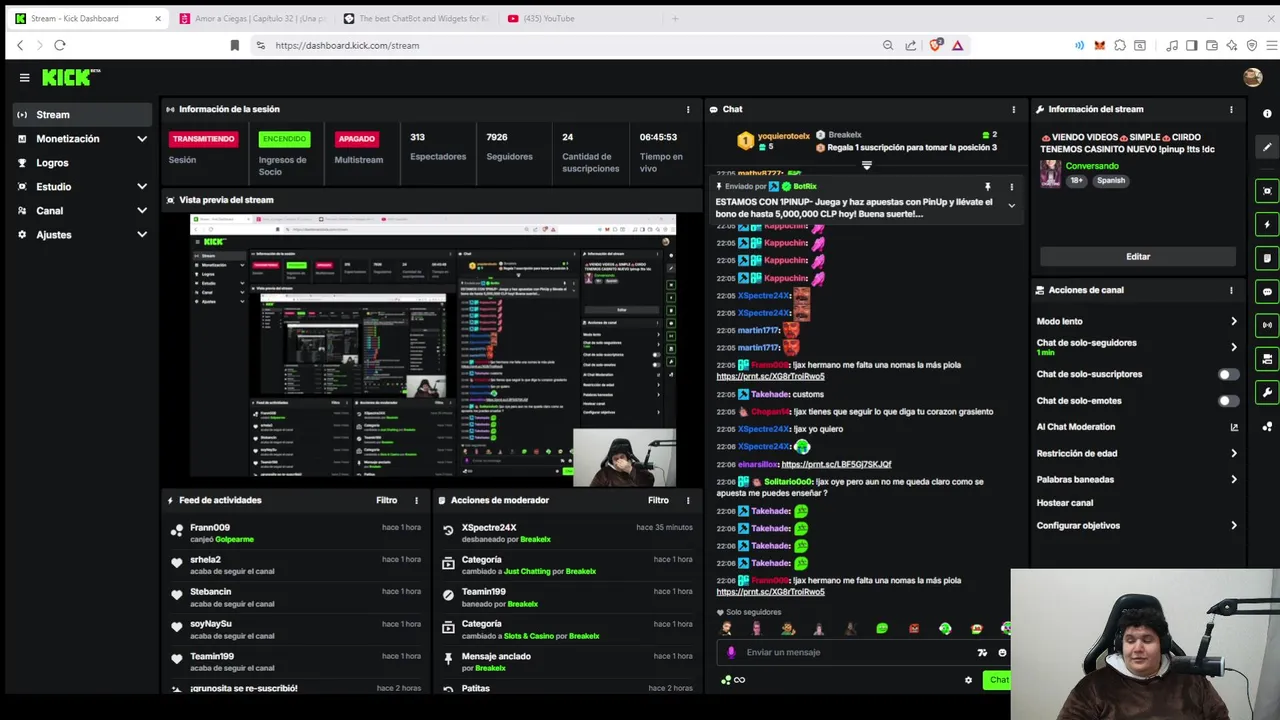This screenshot has height=720, width=1280.
Task: Open the Kick hamburger menu
Action: pos(24,77)
